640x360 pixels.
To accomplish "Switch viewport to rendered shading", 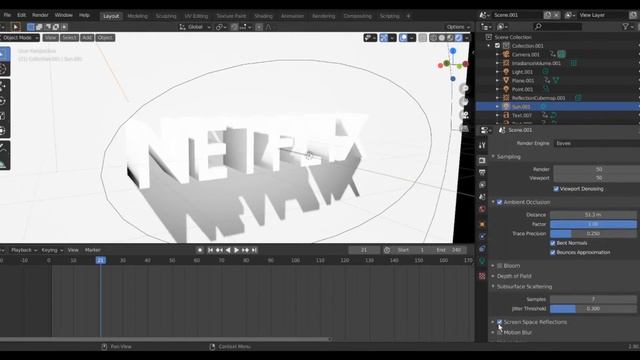I will [x=459, y=38].
